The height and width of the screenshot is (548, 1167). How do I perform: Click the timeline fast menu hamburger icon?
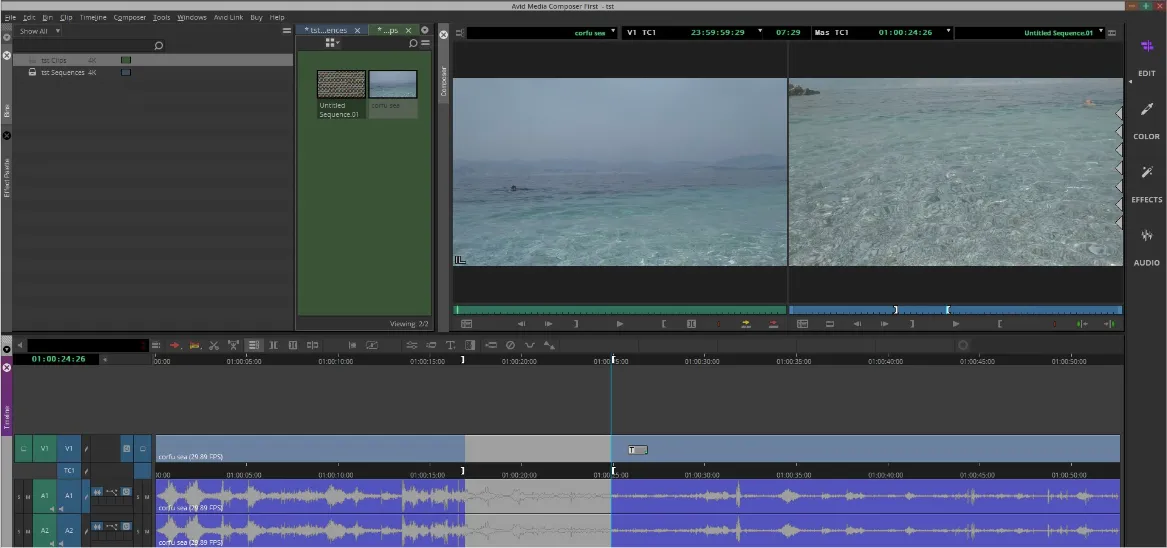(156, 345)
